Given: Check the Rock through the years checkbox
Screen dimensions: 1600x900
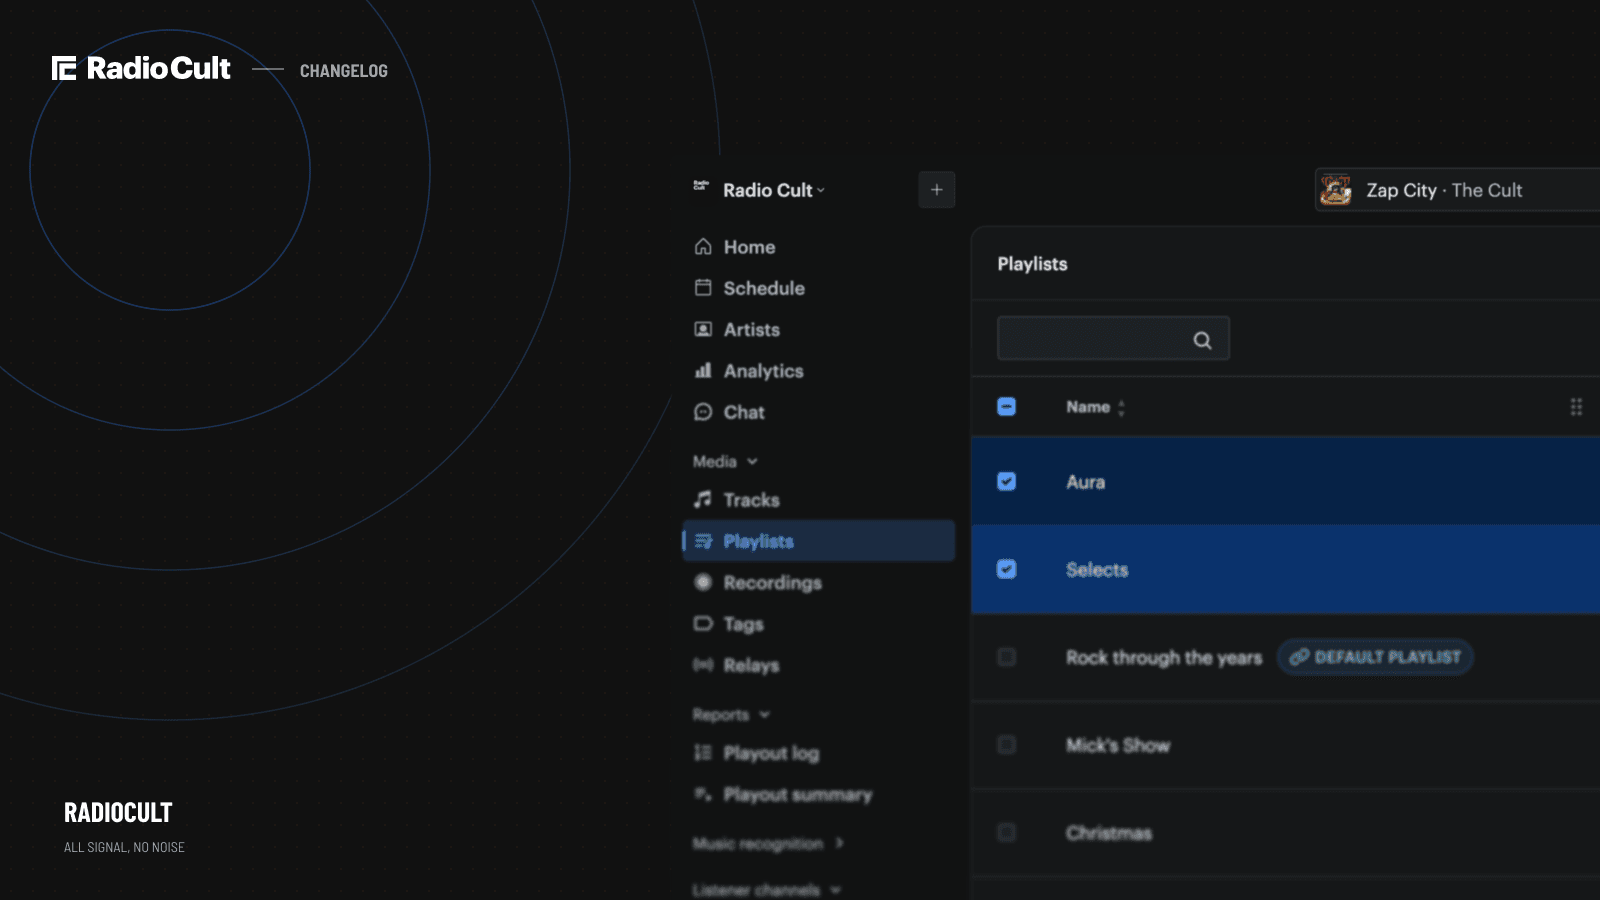Looking at the screenshot, I should [1007, 657].
